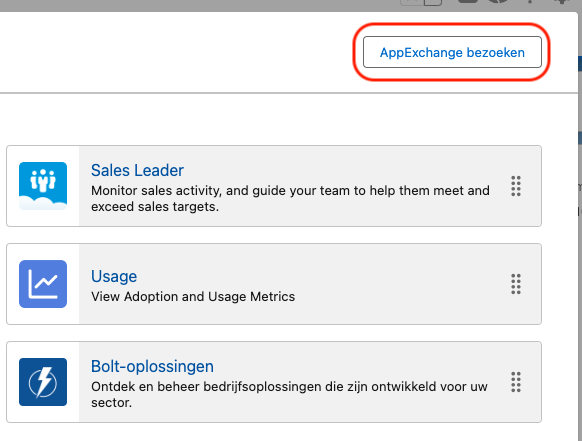This screenshot has width=582, height=441.
Task: Select the Sales Leader app tile
Action: tap(274, 186)
